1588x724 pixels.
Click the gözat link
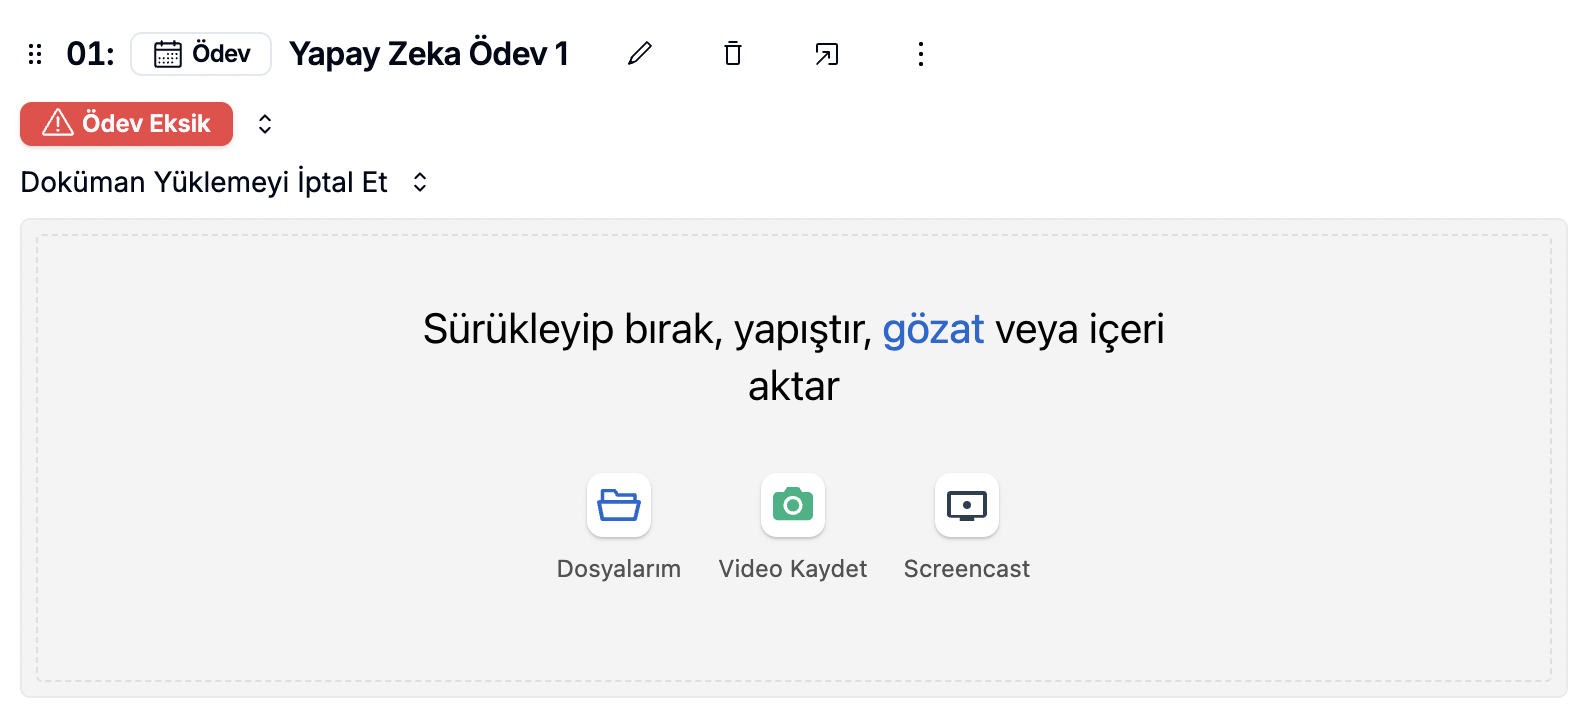click(933, 329)
